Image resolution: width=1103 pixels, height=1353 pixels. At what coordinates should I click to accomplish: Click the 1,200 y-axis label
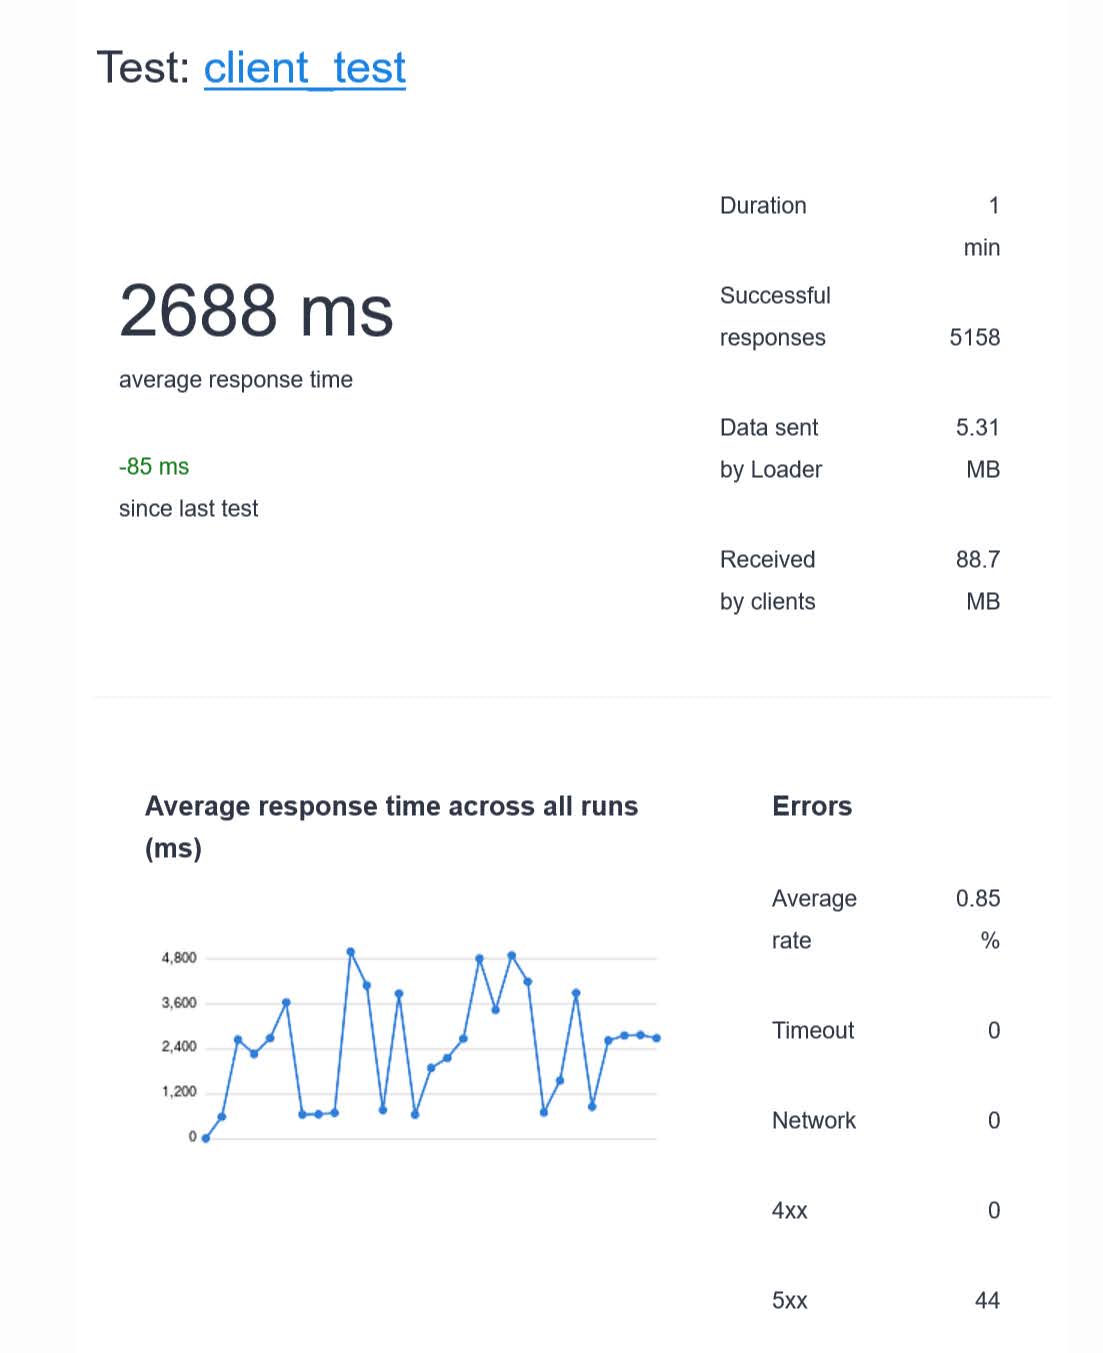179,1092
